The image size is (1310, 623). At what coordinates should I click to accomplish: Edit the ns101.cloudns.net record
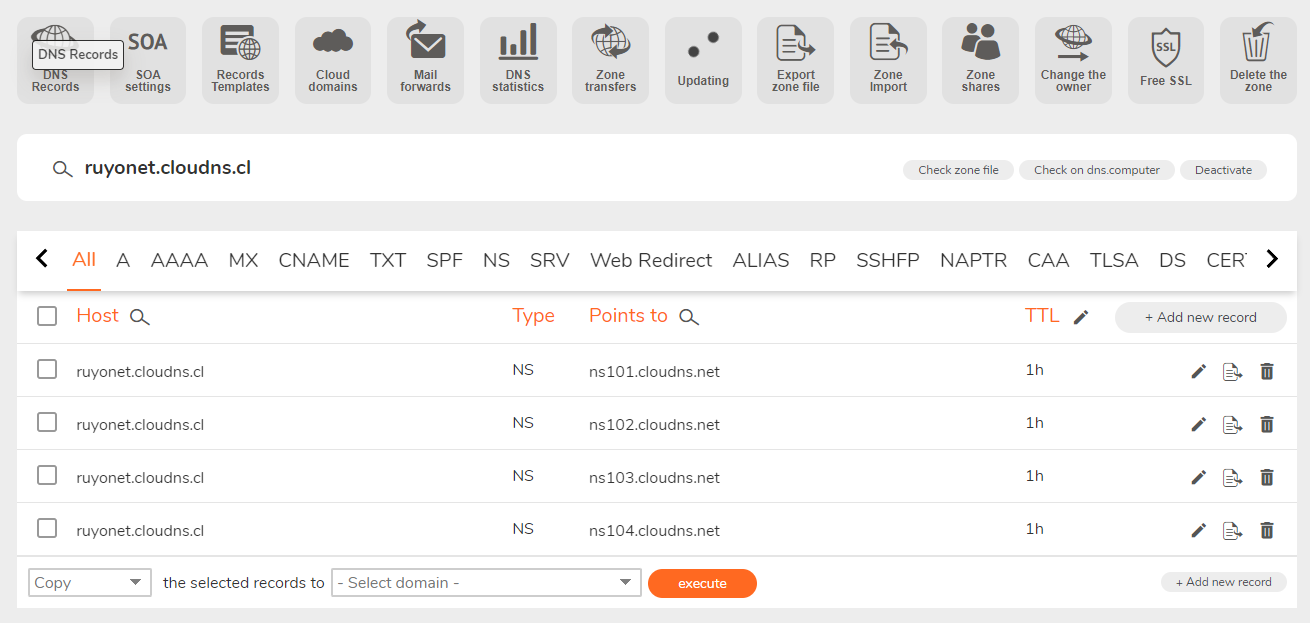click(x=1199, y=371)
